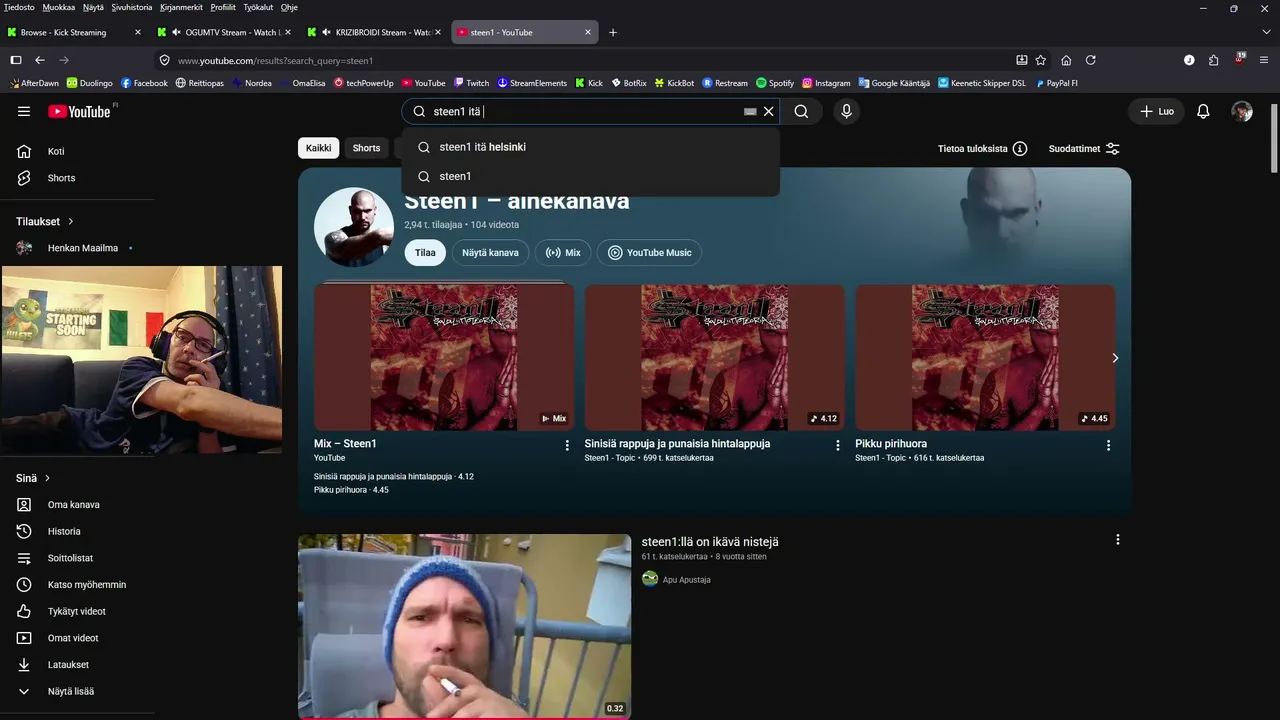1280x720 pixels.
Task: Open Historia in the sidebar
Action: coord(78,531)
